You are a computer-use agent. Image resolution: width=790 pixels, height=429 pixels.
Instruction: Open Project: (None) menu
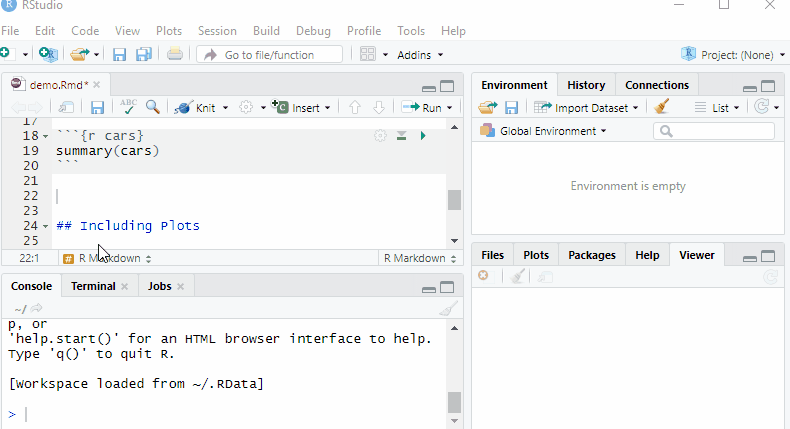tap(733, 54)
